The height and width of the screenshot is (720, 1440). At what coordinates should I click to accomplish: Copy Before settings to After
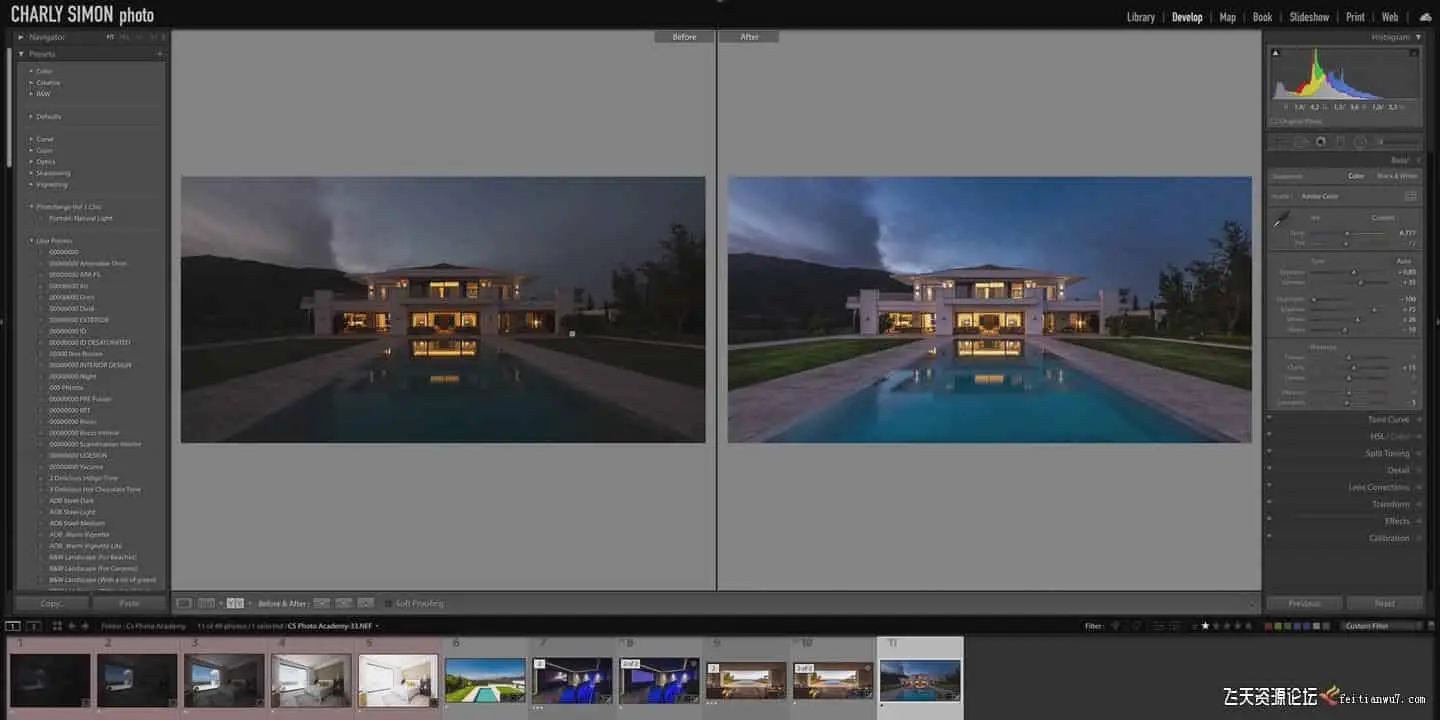point(322,603)
